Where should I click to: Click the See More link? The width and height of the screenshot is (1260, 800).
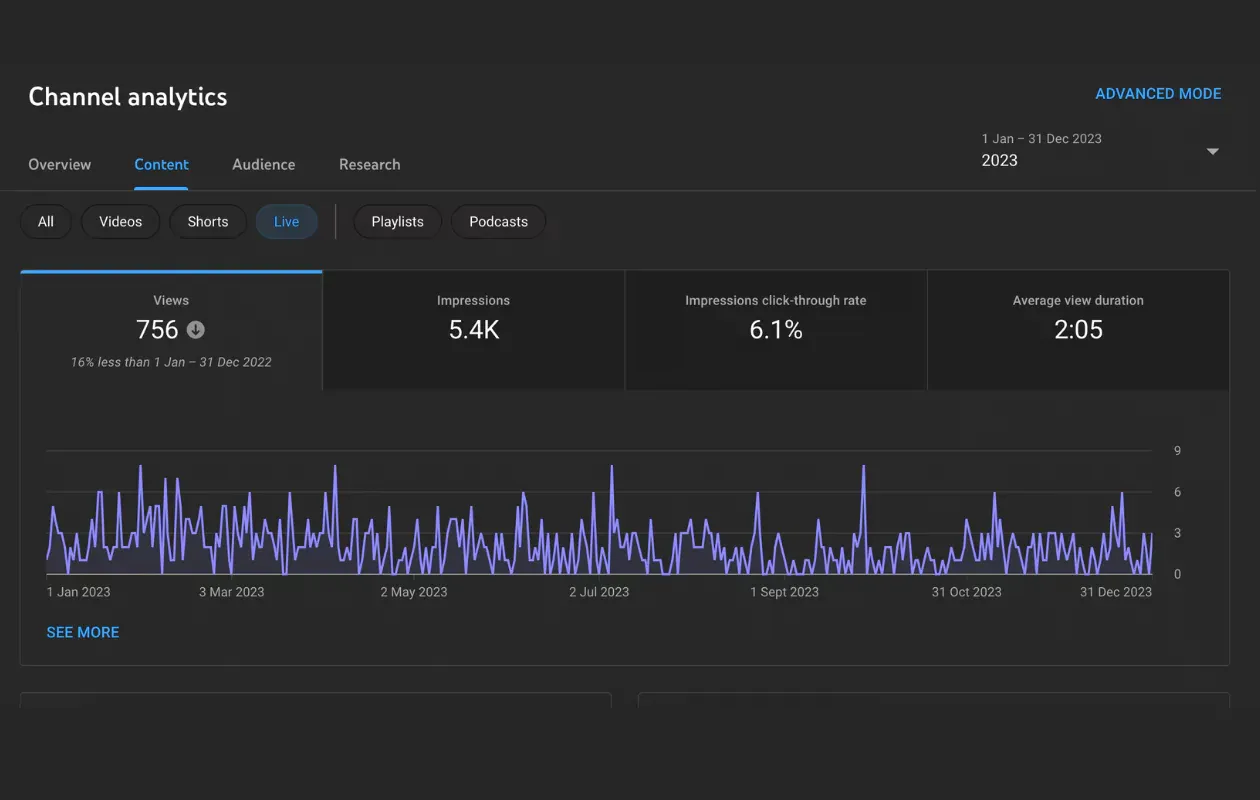click(x=83, y=632)
